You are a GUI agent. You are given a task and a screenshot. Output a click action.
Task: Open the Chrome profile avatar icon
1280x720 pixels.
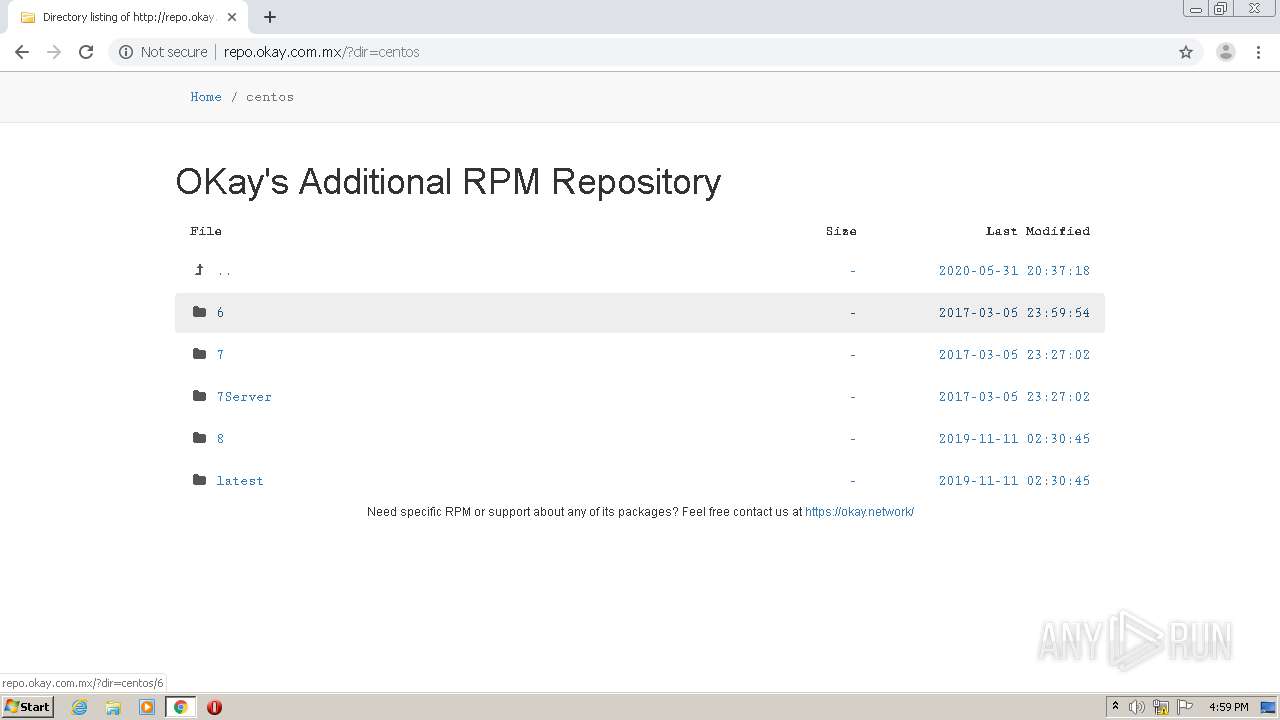(x=1226, y=52)
